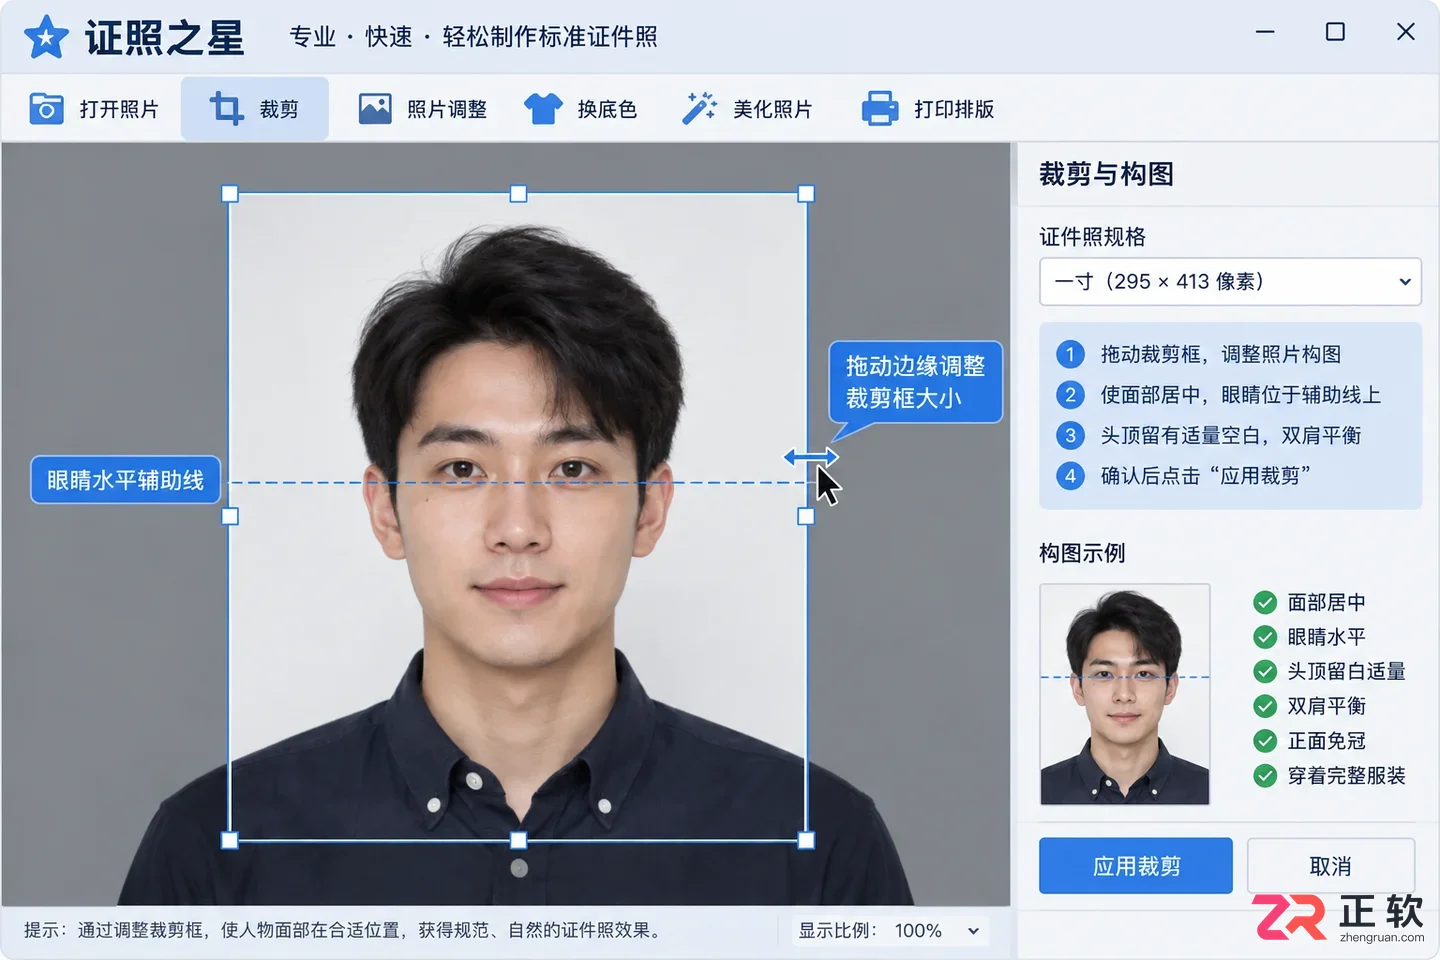The height and width of the screenshot is (960, 1440).
Task: Click top-middle crop edge handle
Action: tap(518, 194)
